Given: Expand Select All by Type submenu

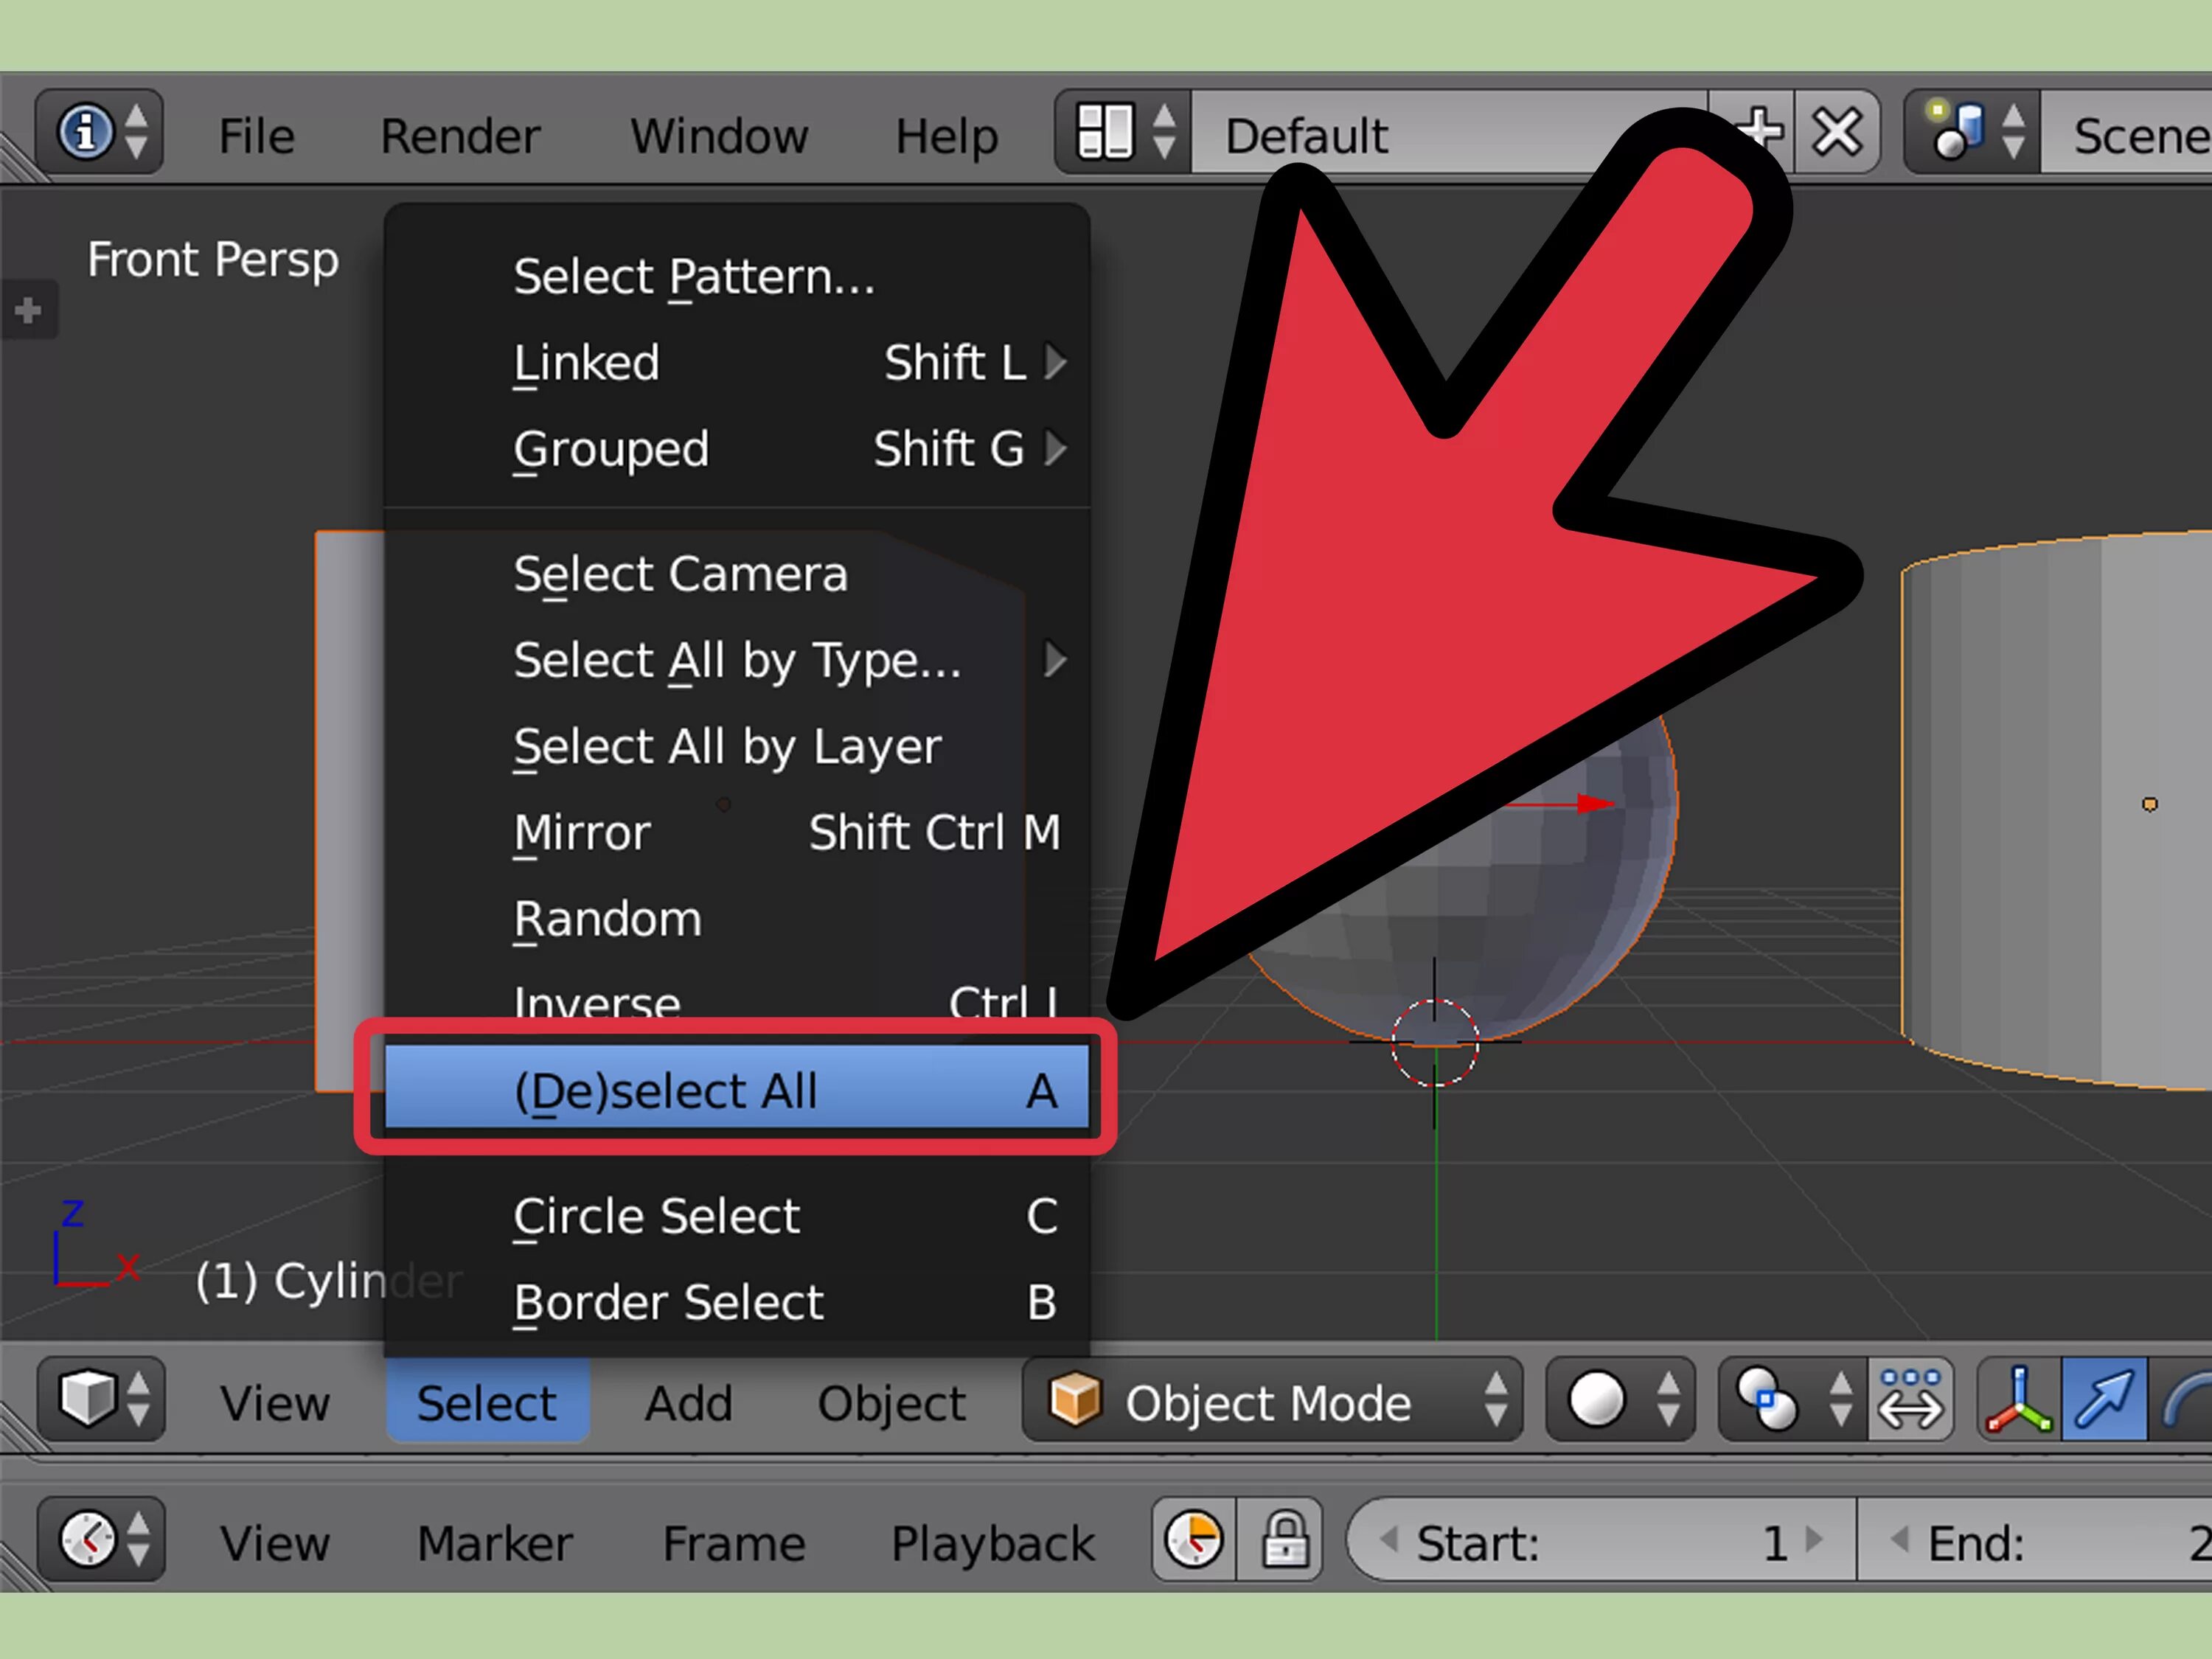Looking at the screenshot, I should click(737, 660).
